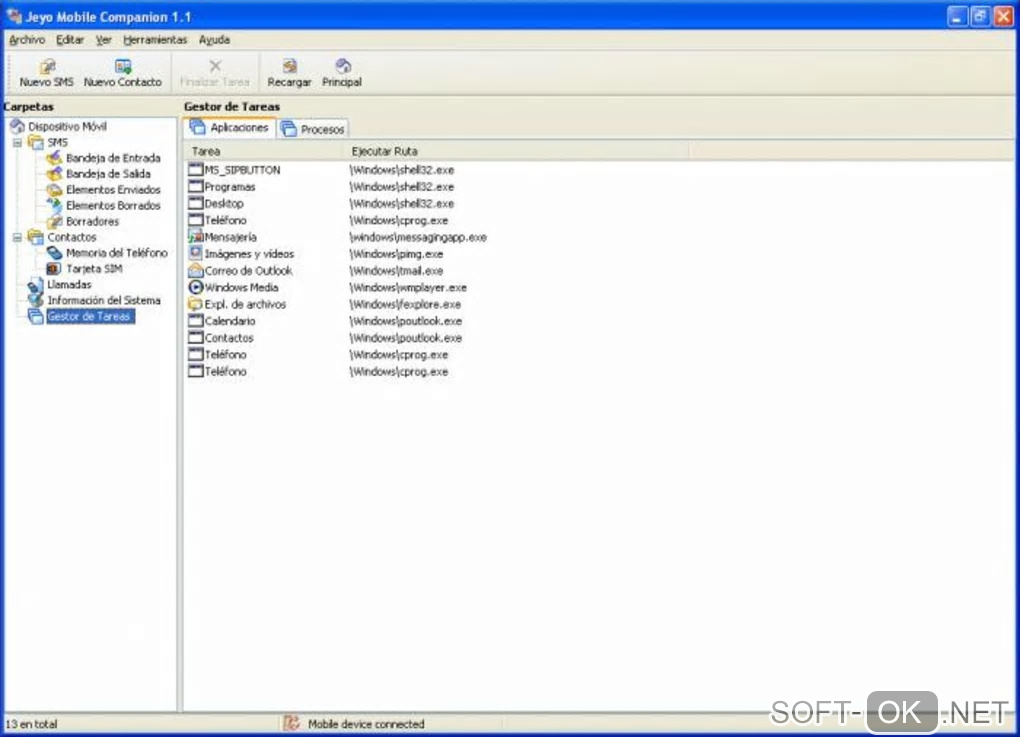1020x737 pixels.
Task: Click the Llamadas icon in the tree
Action: 36,285
